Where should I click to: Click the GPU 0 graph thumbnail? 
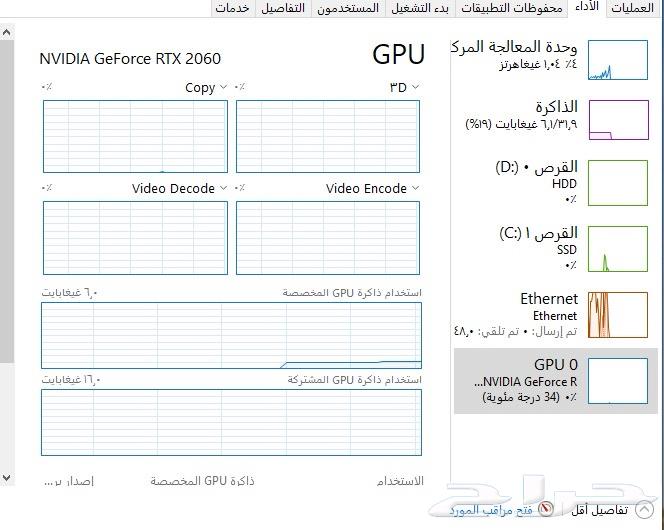tap(618, 381)
